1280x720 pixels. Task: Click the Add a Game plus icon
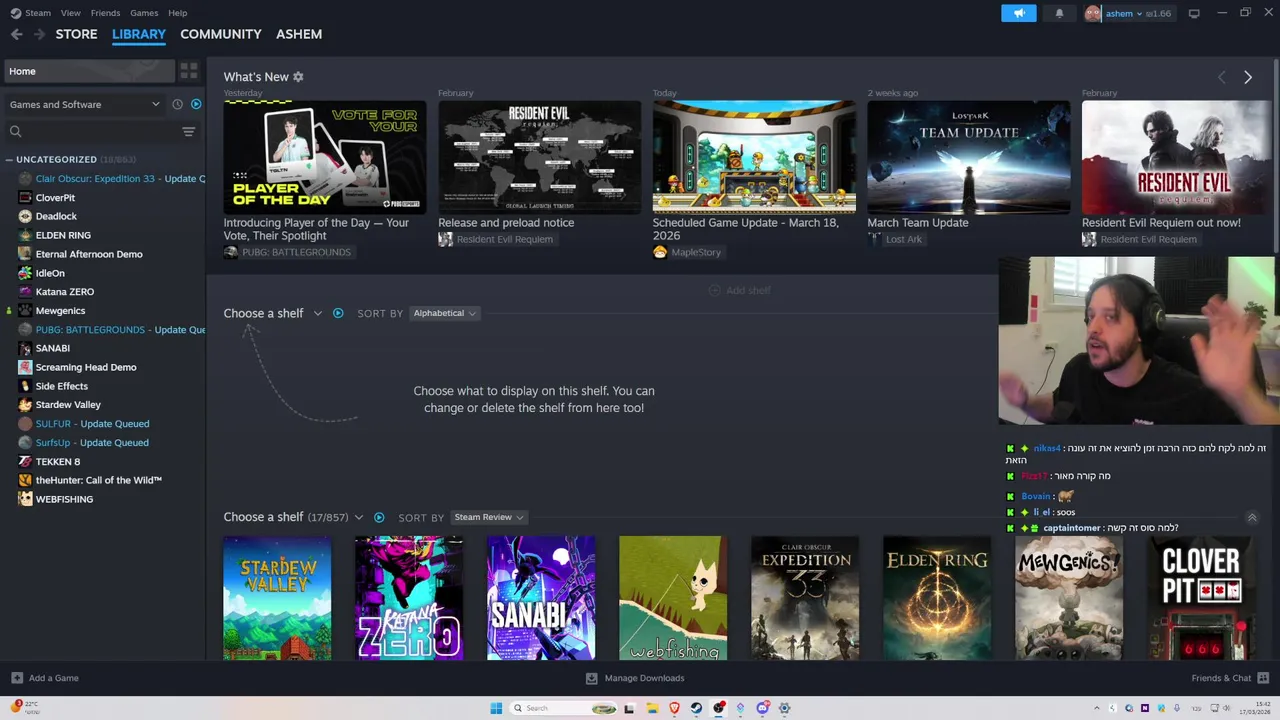[17, 678]
